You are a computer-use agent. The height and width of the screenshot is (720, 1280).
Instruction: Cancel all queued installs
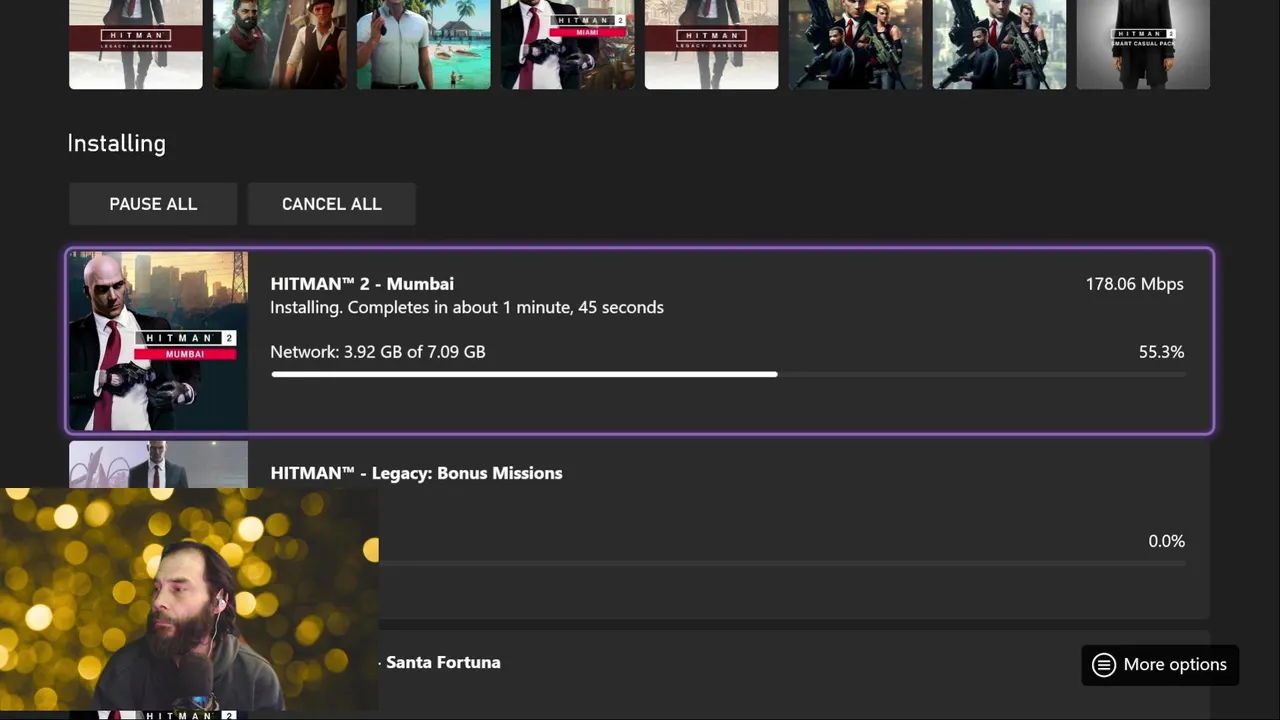tap(331, 204)
